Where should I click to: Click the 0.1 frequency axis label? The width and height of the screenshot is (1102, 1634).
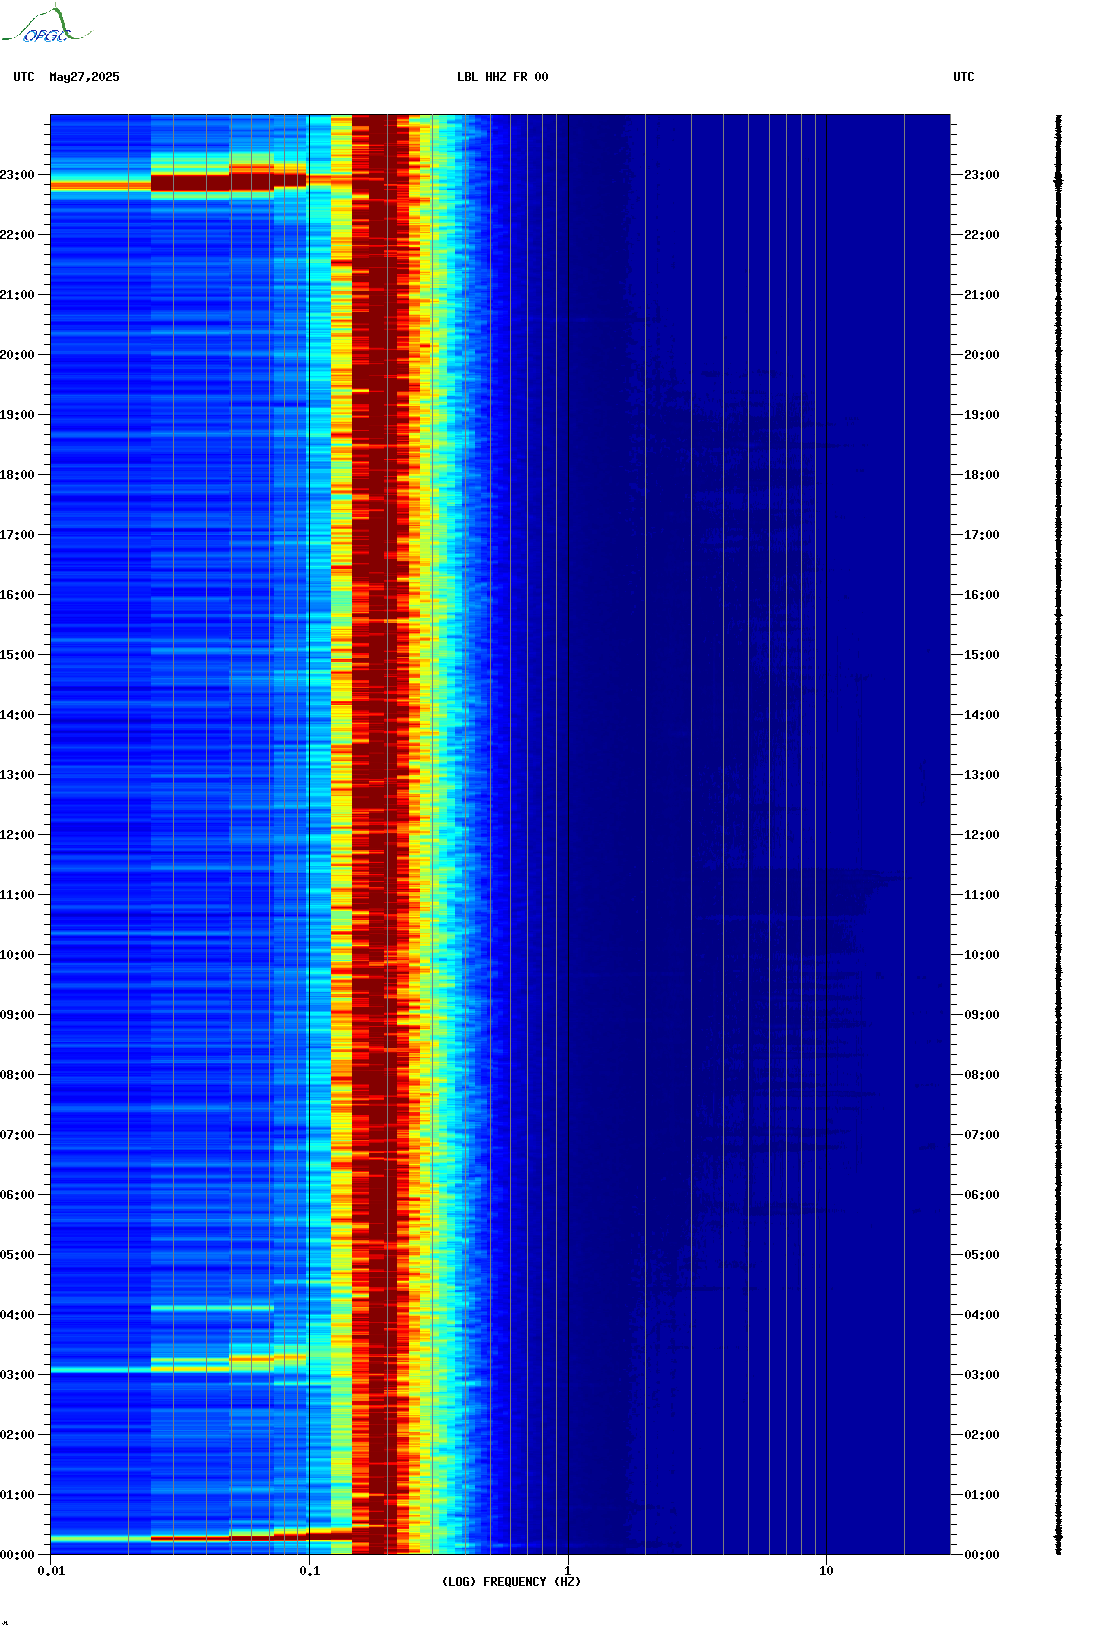[x=309, y=1571]
